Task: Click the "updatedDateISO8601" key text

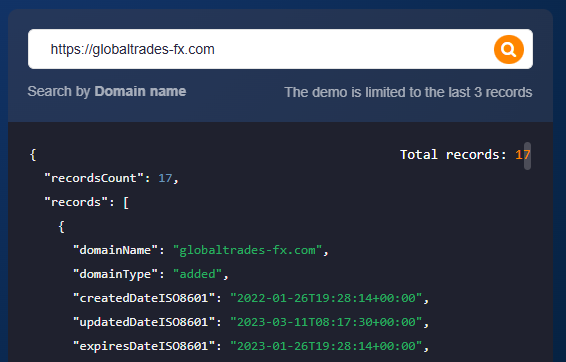Action: coord(144,322)
